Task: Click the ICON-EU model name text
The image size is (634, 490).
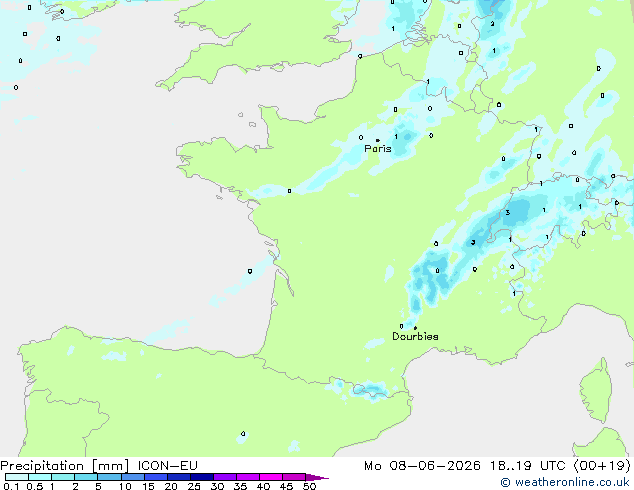Action: point(167,466)
